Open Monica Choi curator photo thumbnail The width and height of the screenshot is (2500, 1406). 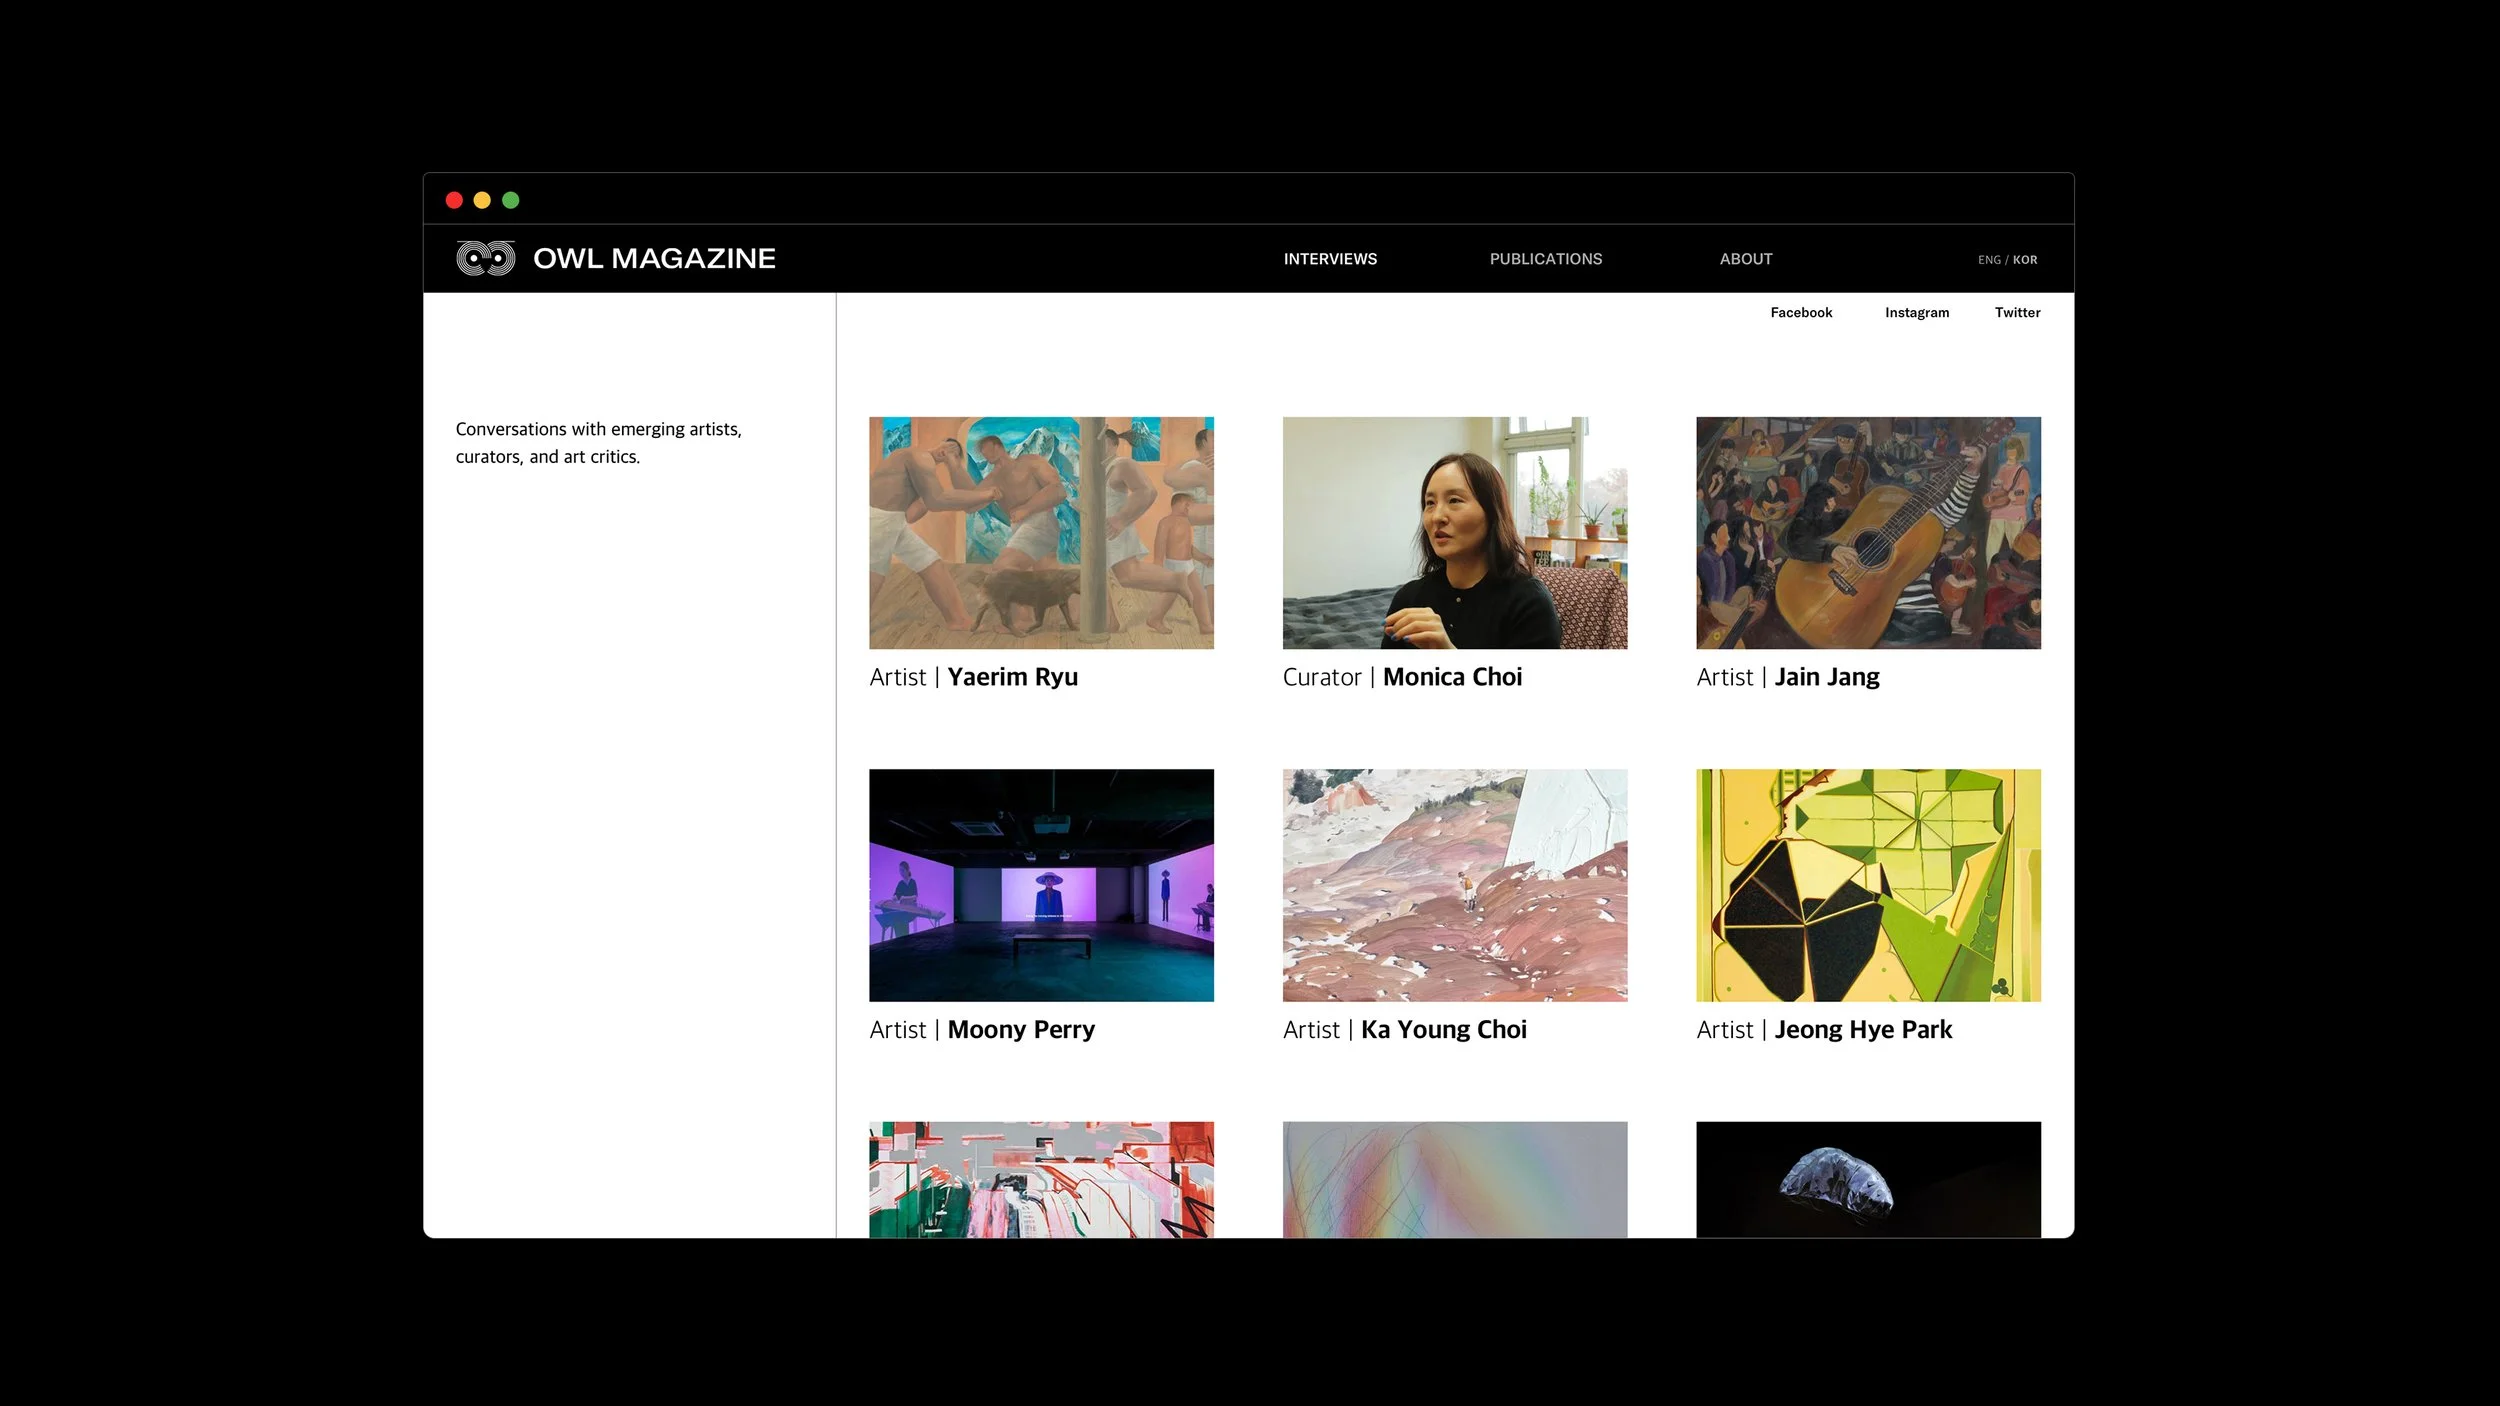pyautogui.click(x=1454, y=533)
